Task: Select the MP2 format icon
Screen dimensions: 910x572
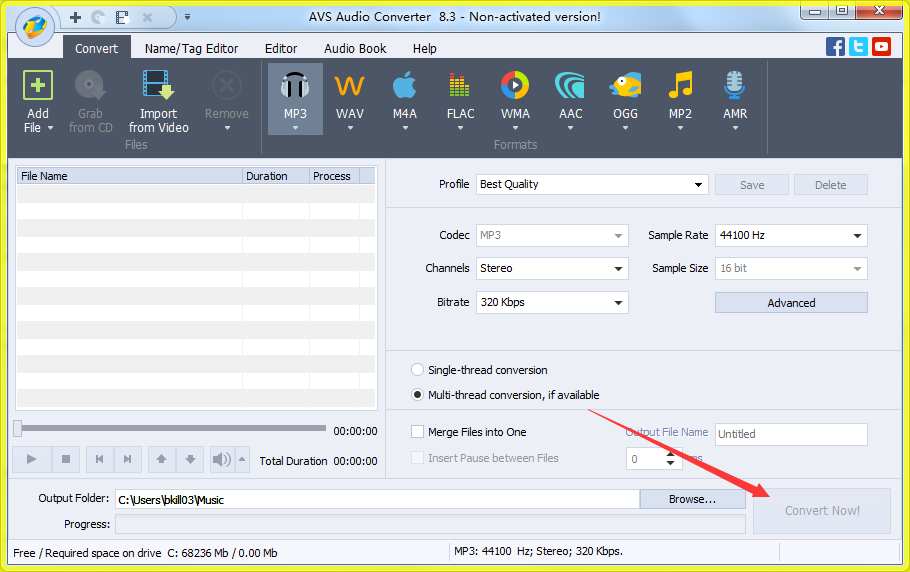Action: tap(680, 85)
